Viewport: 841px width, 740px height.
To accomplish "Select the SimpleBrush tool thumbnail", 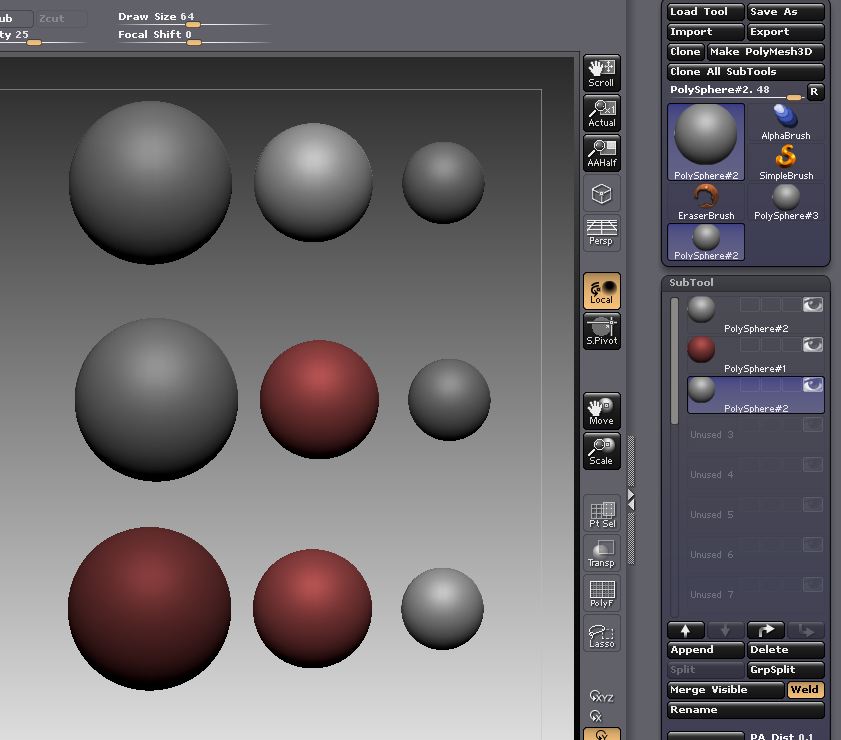I will (786, 163).
